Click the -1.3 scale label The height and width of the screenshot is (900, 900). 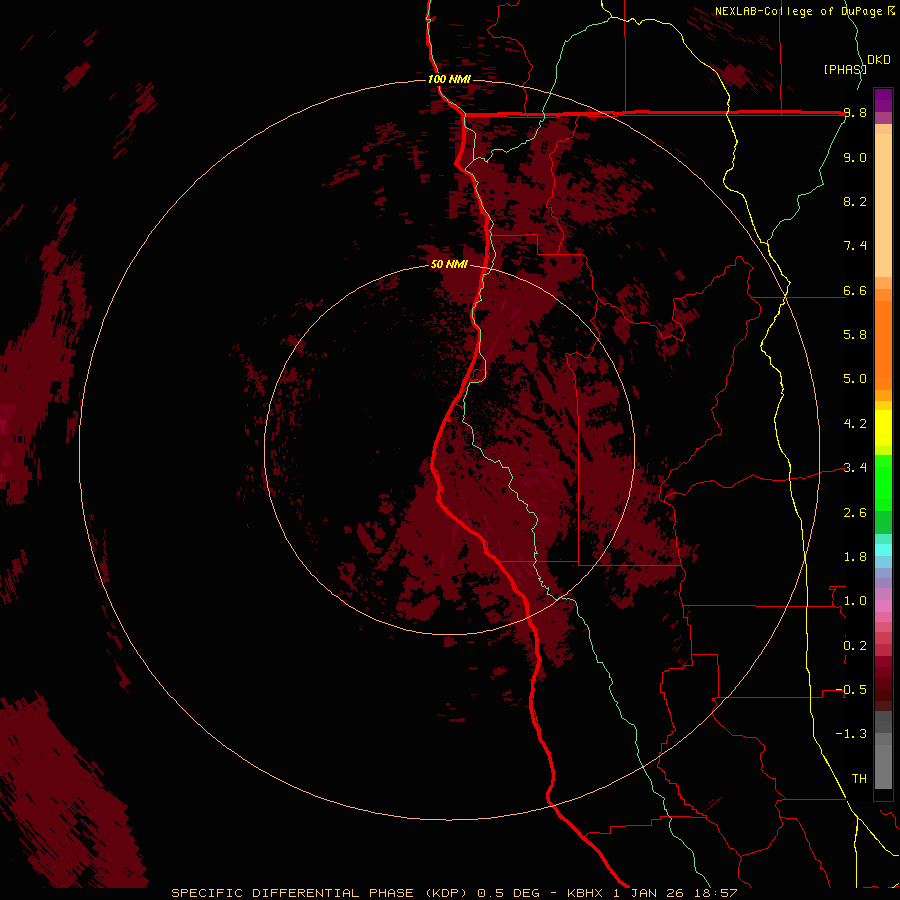pos(853,734)
